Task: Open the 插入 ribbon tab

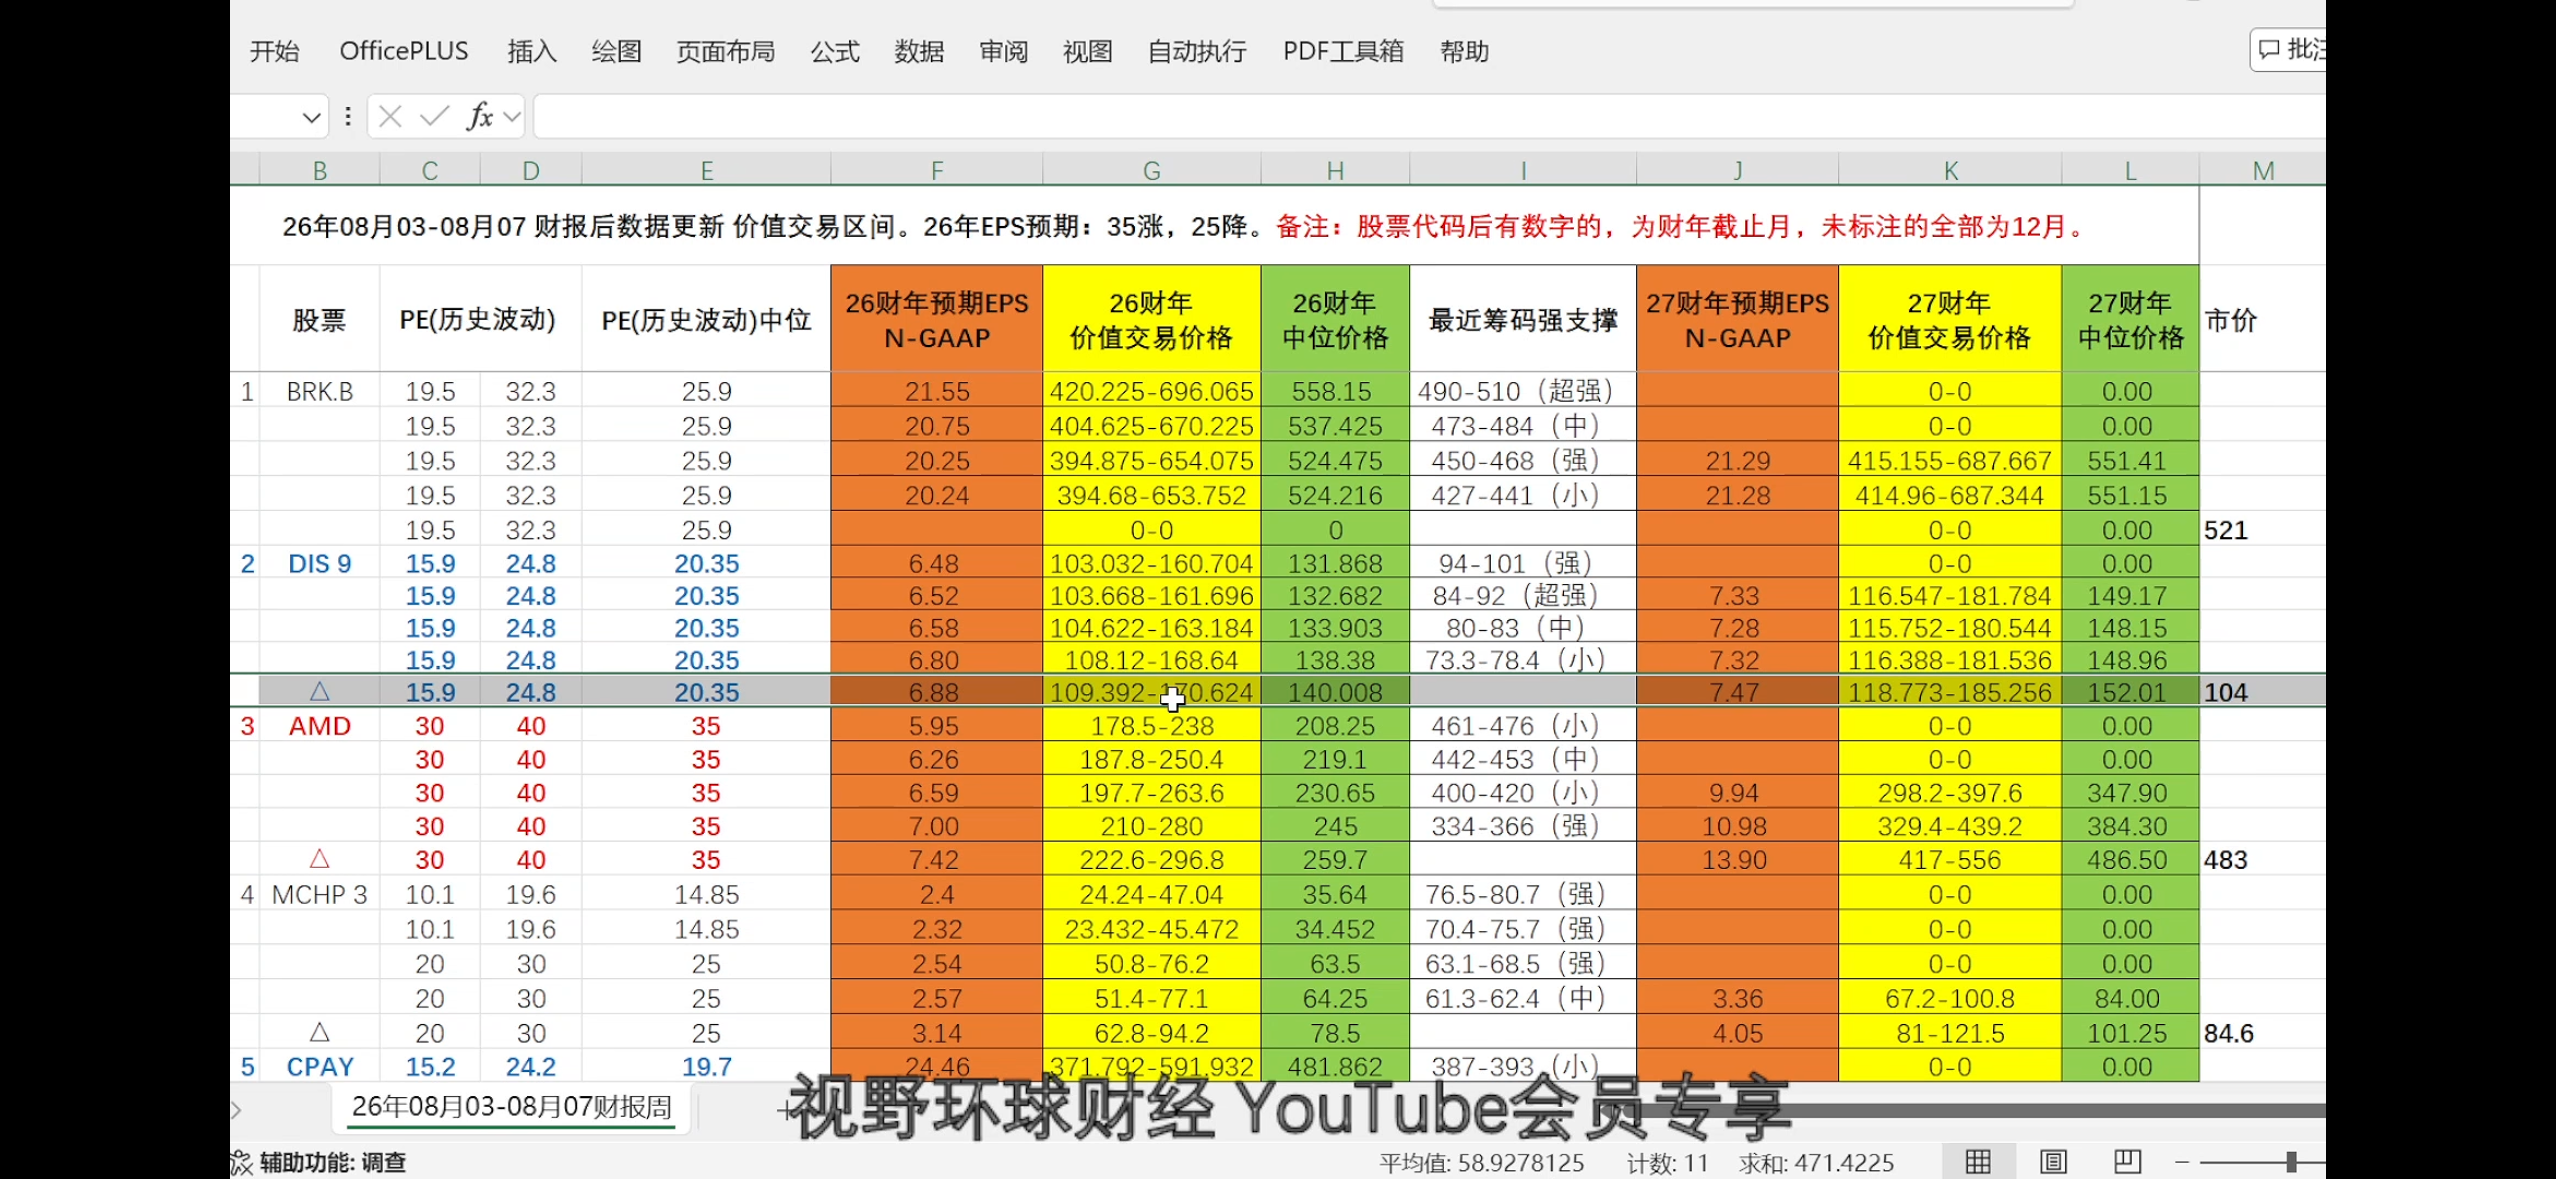Action: point(531,52)
